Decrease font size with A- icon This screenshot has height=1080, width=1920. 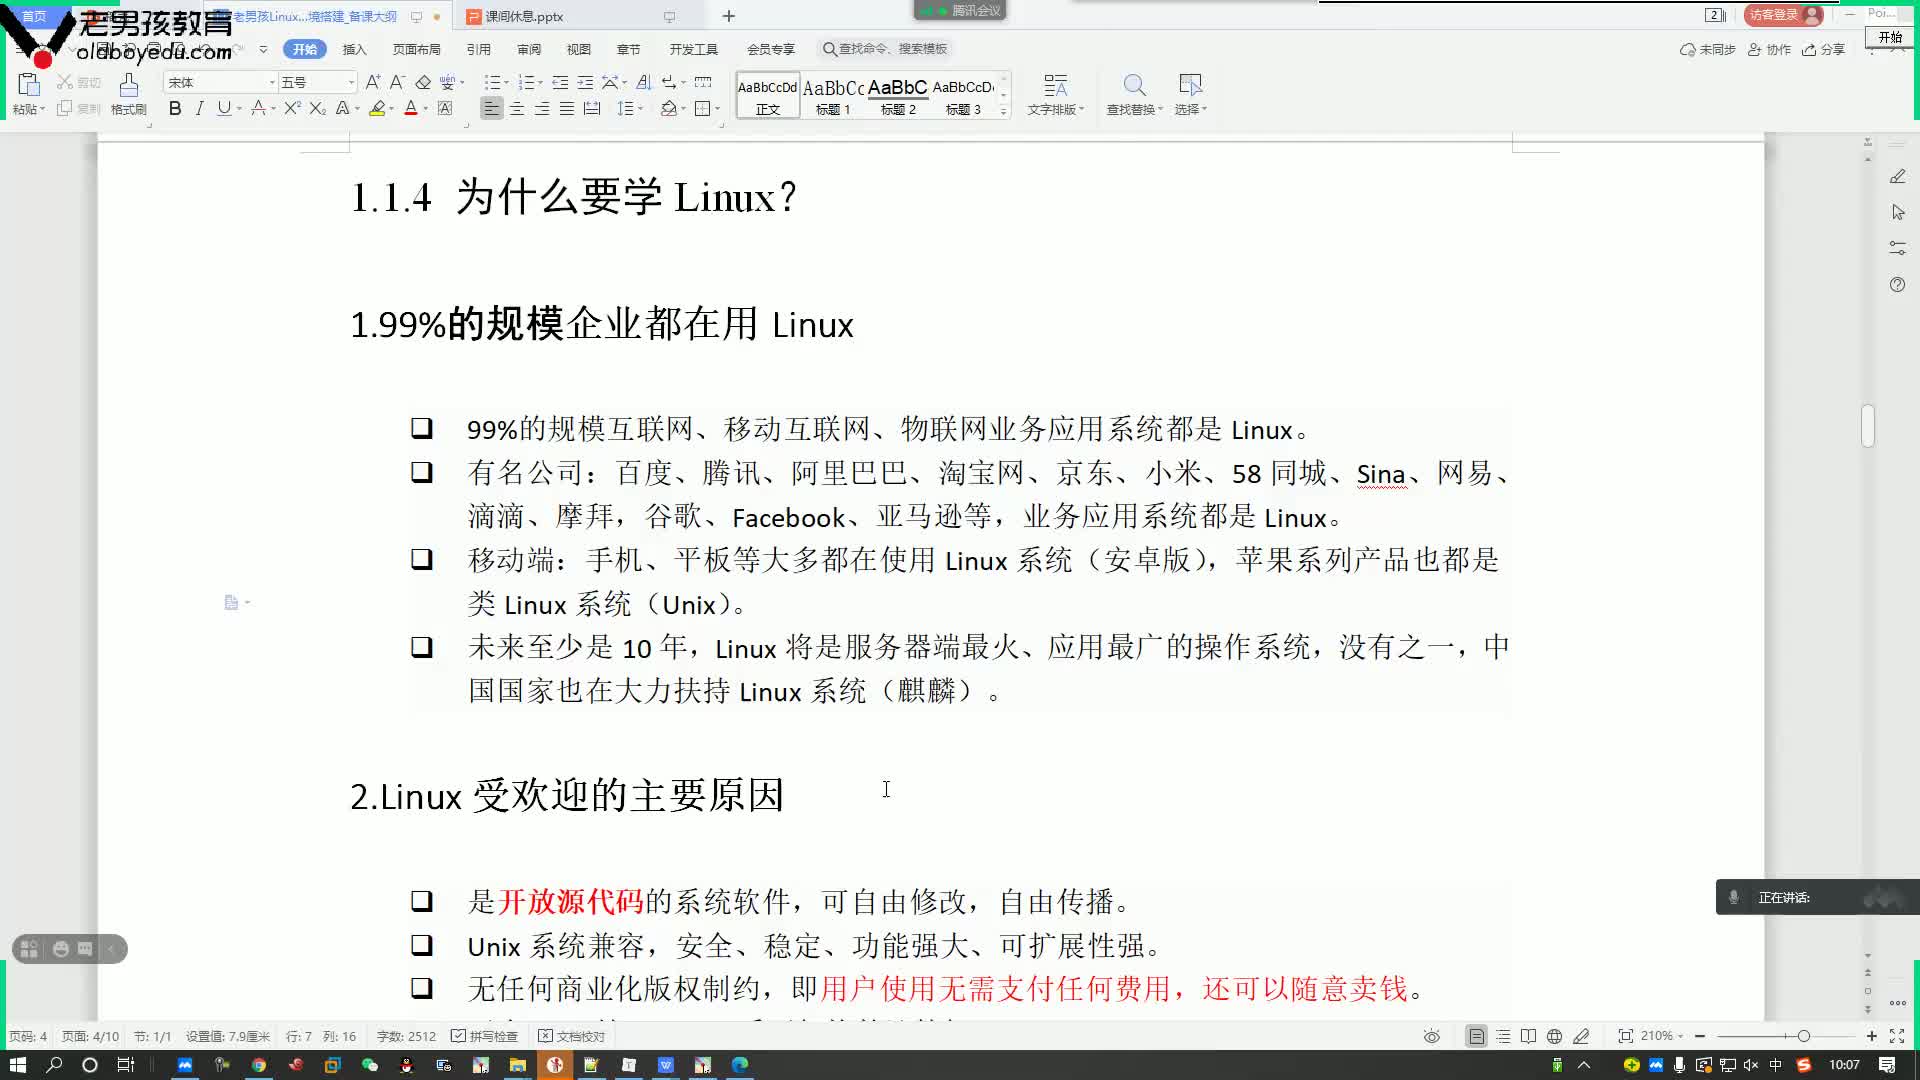(397, 82)
